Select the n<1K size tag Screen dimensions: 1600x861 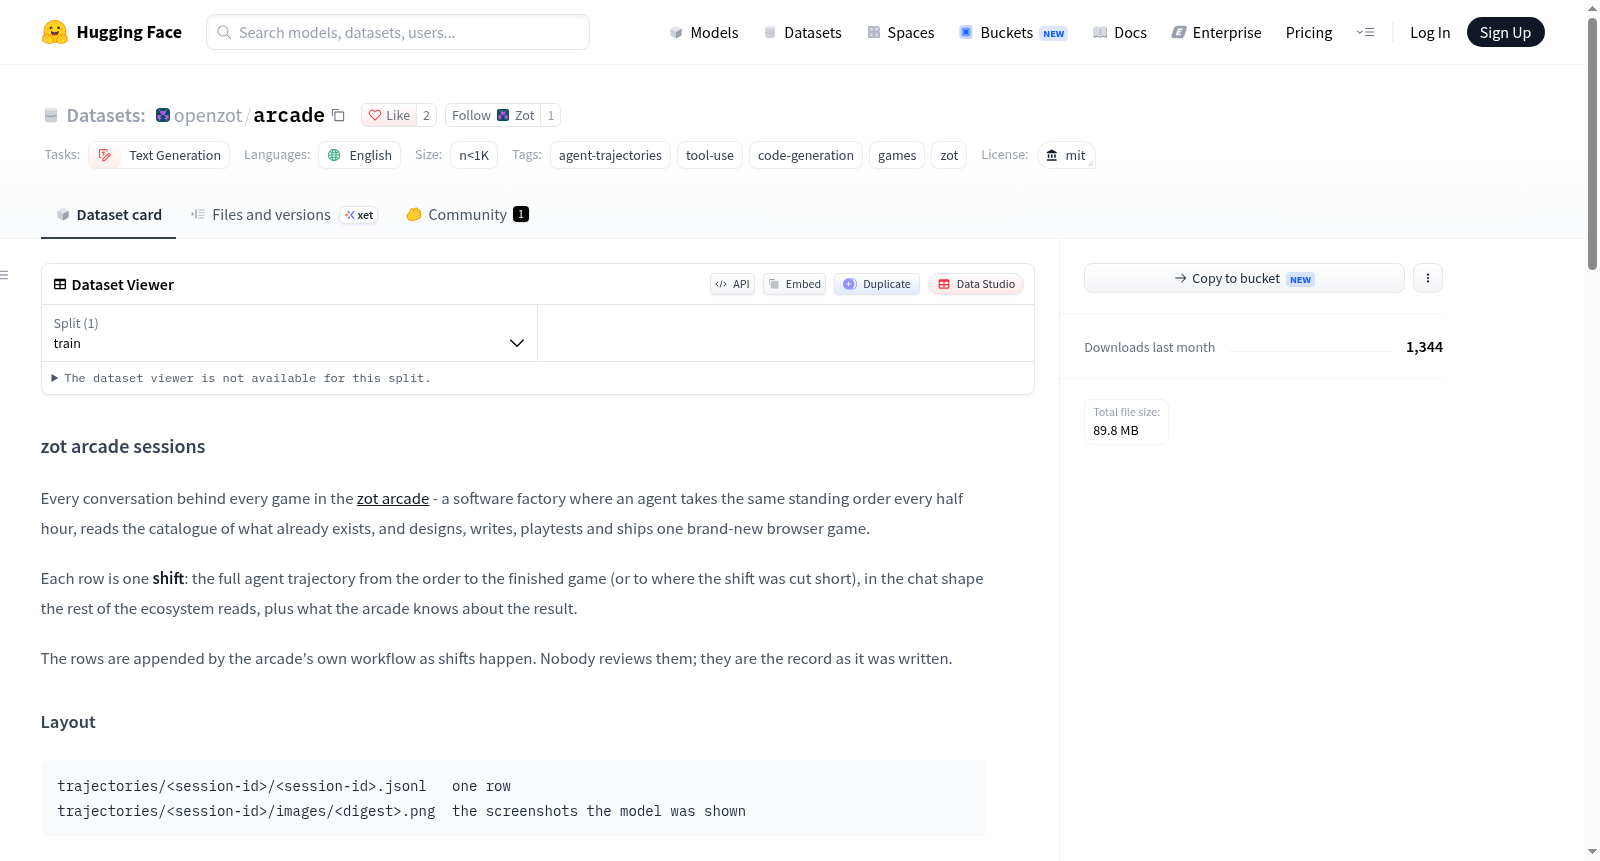pyautogui.click(x=474, y=155)
